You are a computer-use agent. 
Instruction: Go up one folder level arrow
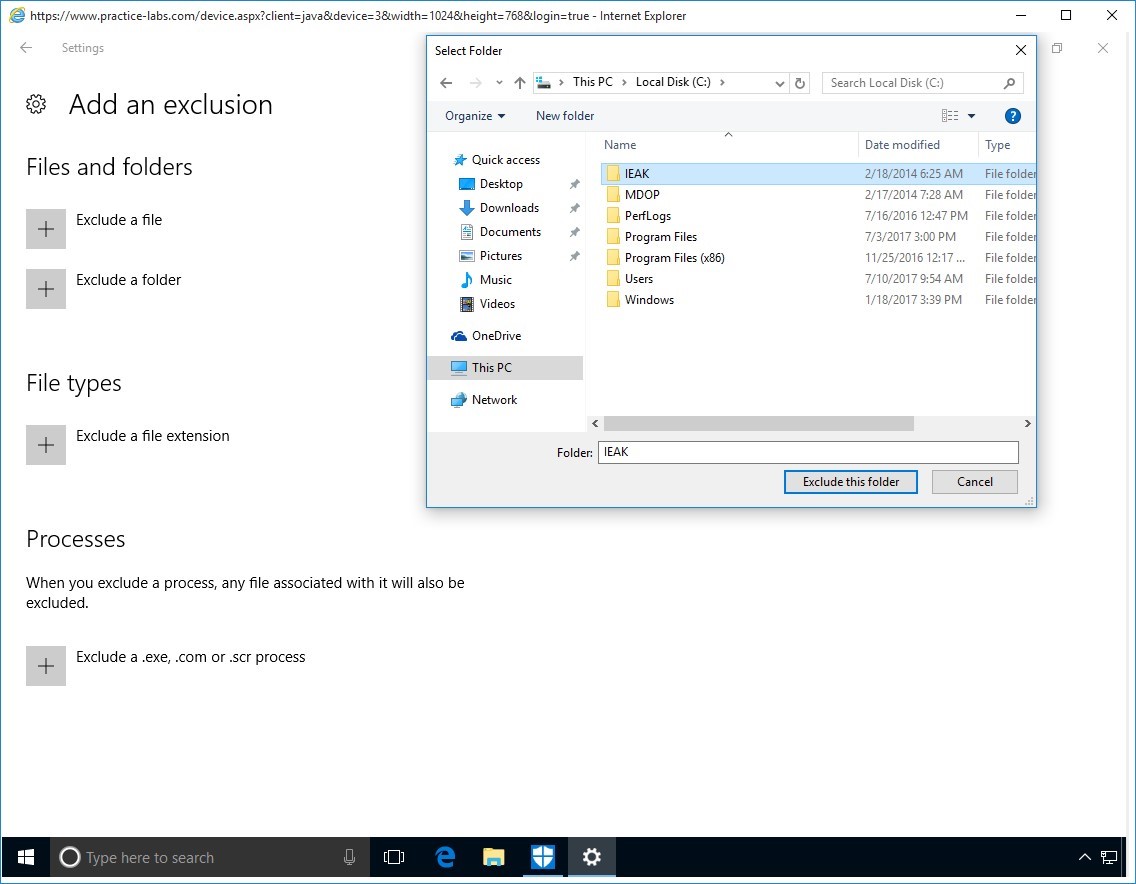[519, 83]
